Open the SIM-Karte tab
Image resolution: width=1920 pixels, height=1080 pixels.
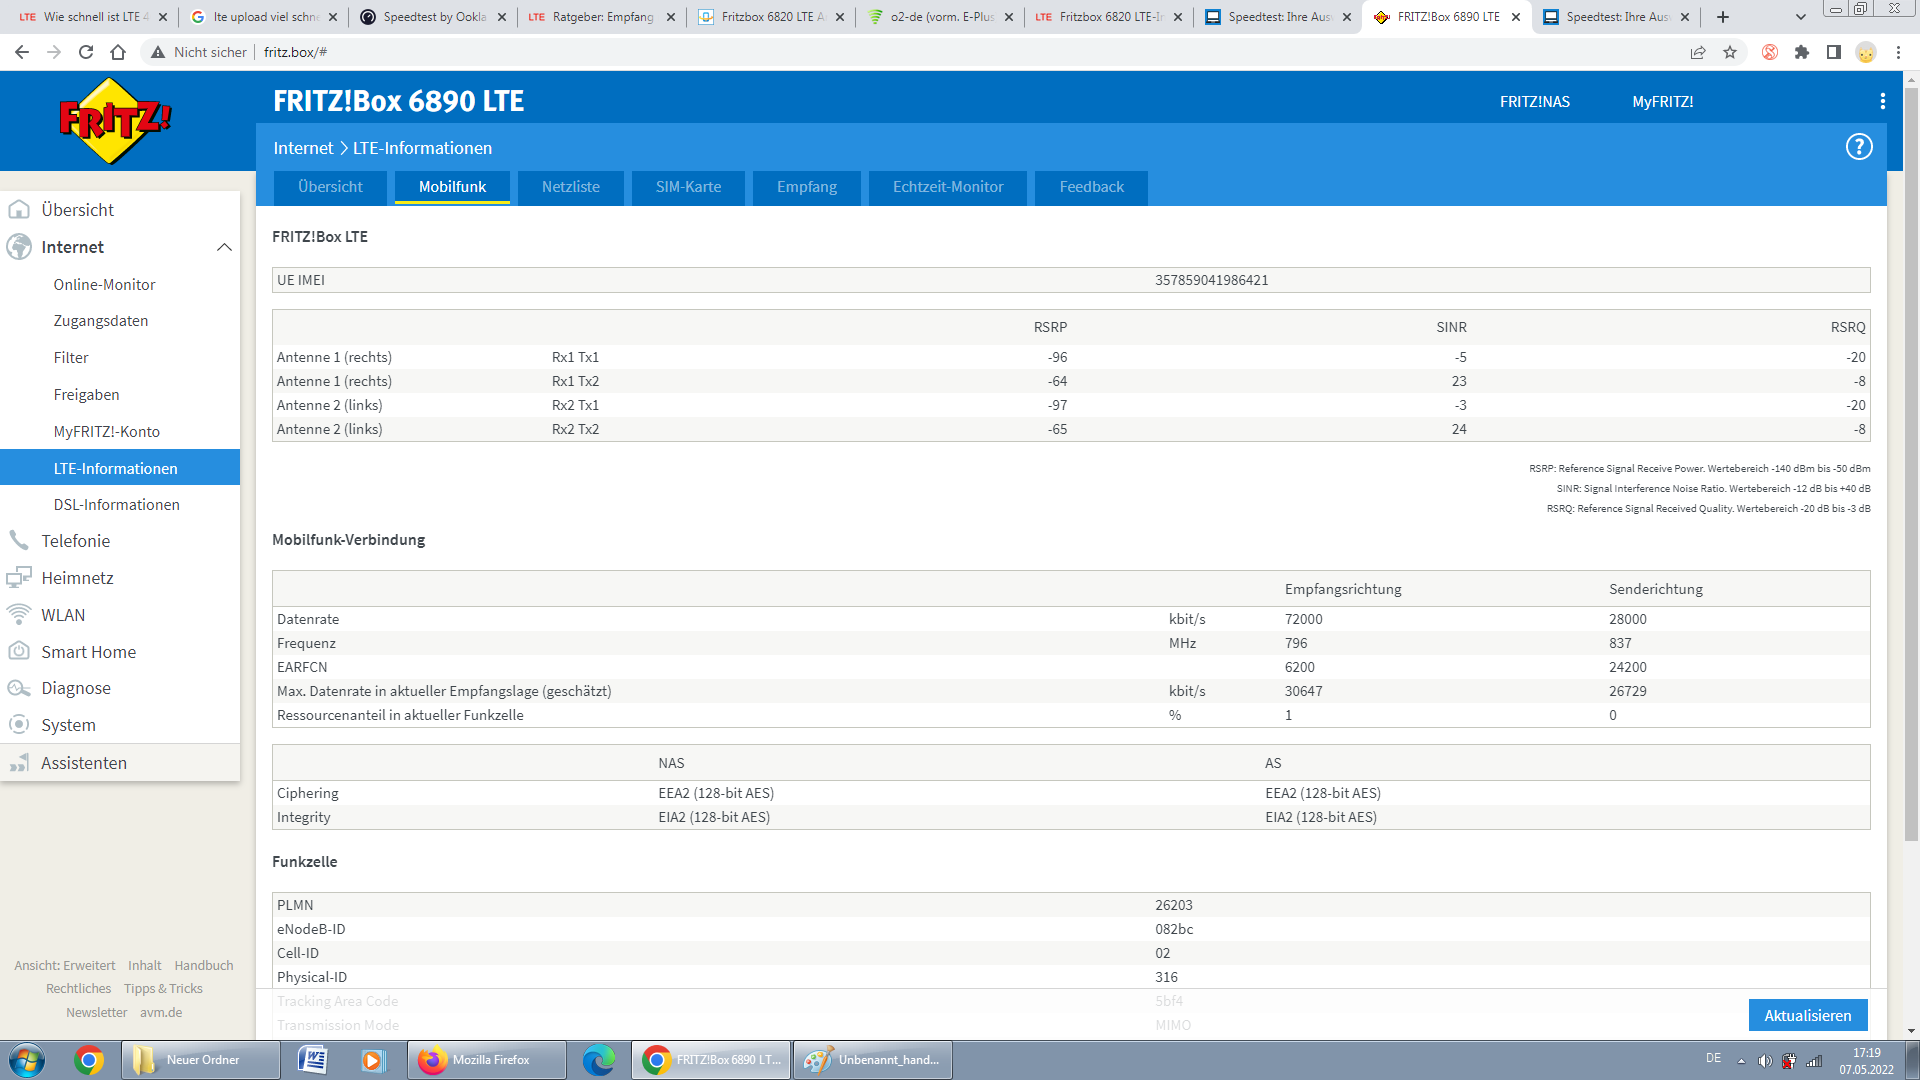tap(688, 187)
